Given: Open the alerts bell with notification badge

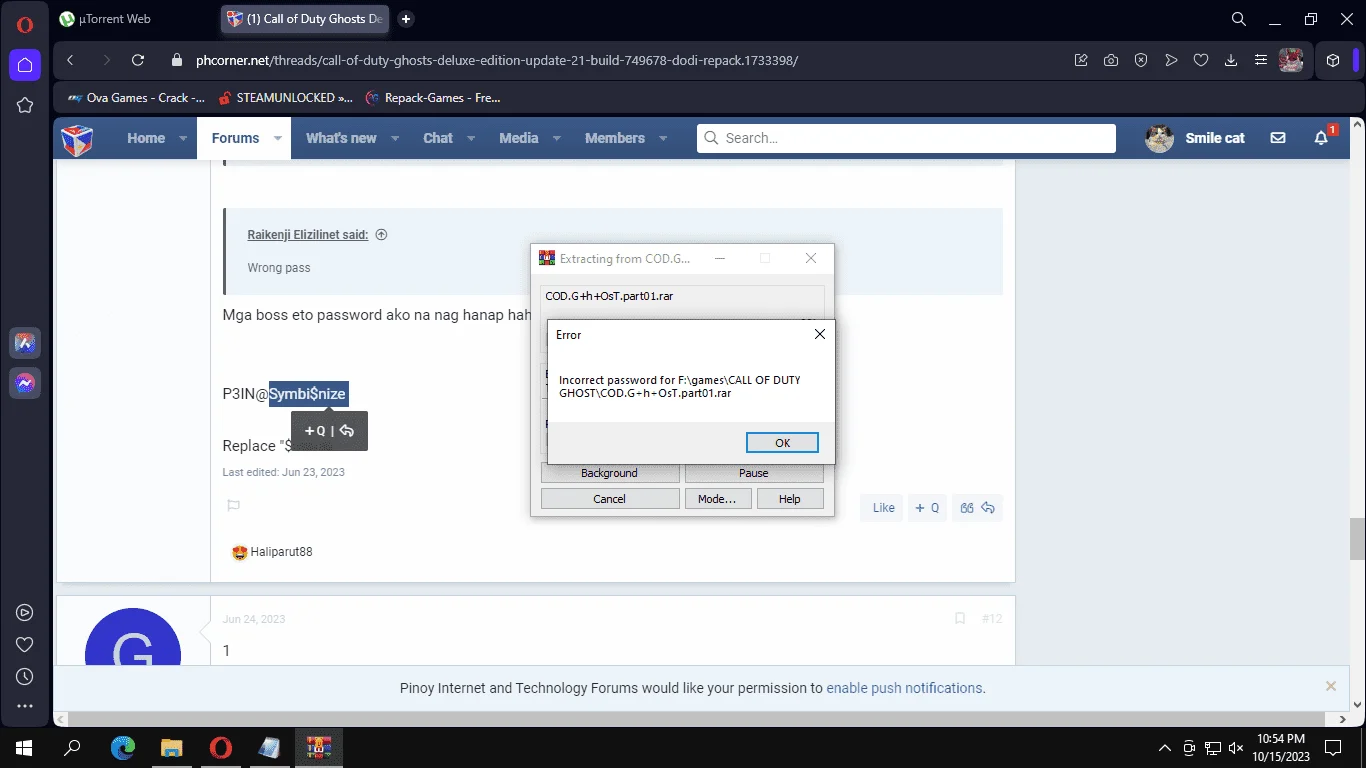Looking at the screenshot, I should point(1323,137).
